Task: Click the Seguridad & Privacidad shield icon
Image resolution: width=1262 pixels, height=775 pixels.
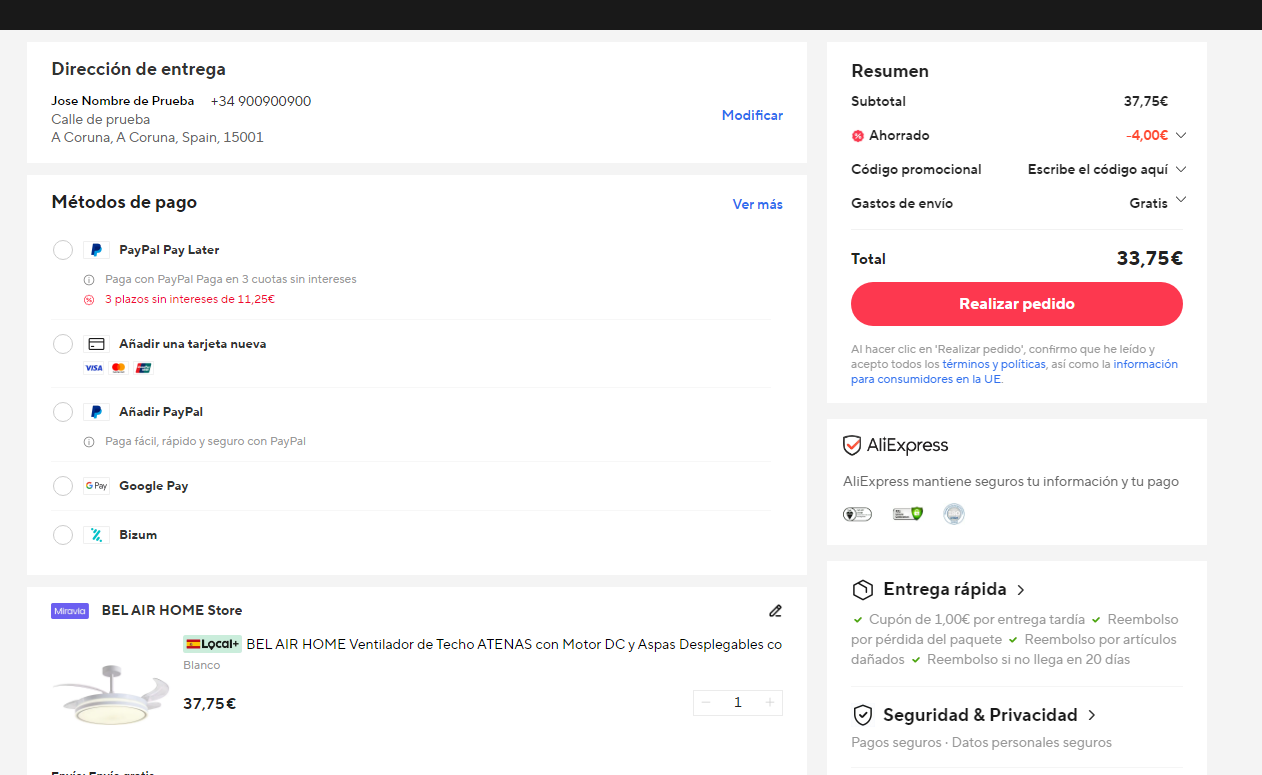Action: (862, 715)
